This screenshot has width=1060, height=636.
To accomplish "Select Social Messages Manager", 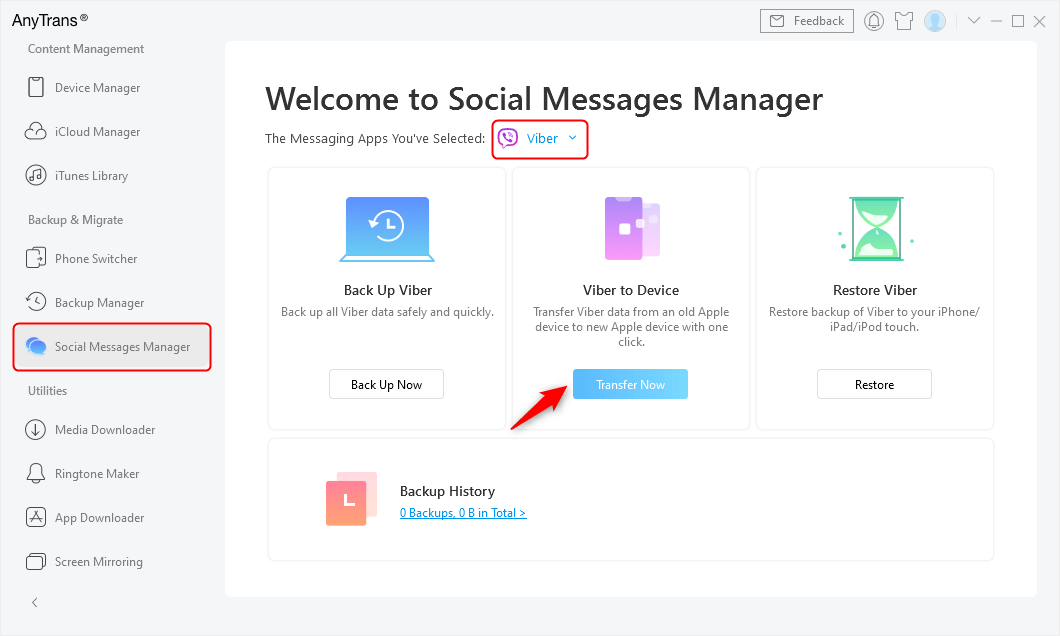I will pyautogui.click(x=112, y=347).
